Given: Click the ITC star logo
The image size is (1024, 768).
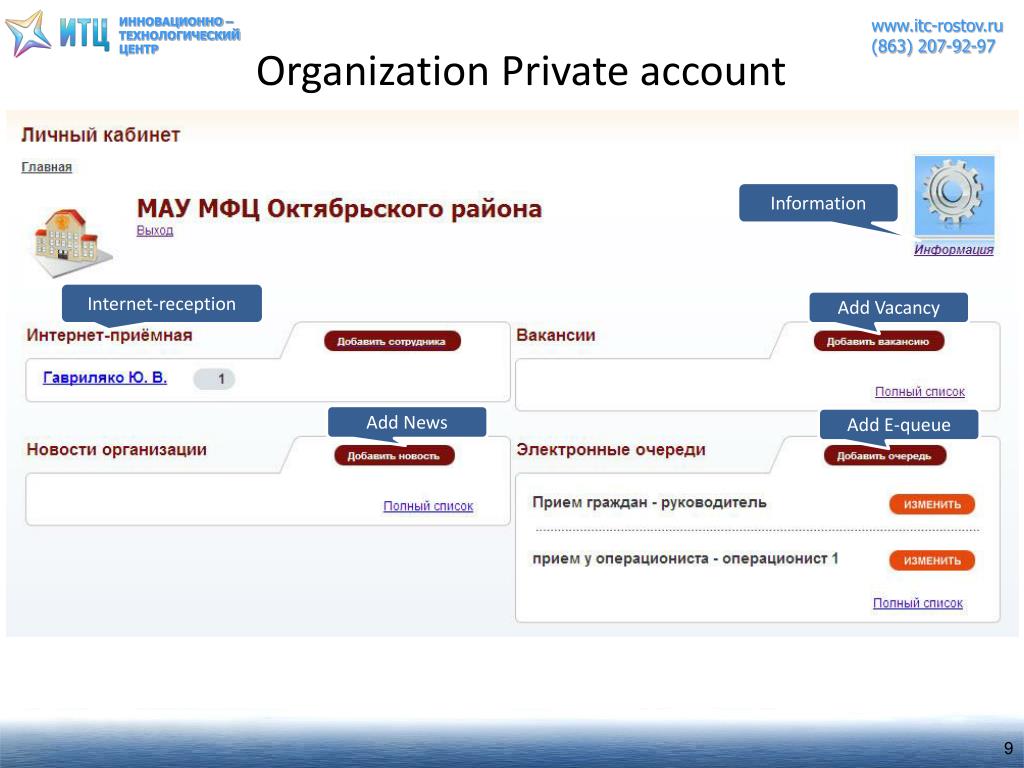Looking at the screenshot, I should point(27,34).
